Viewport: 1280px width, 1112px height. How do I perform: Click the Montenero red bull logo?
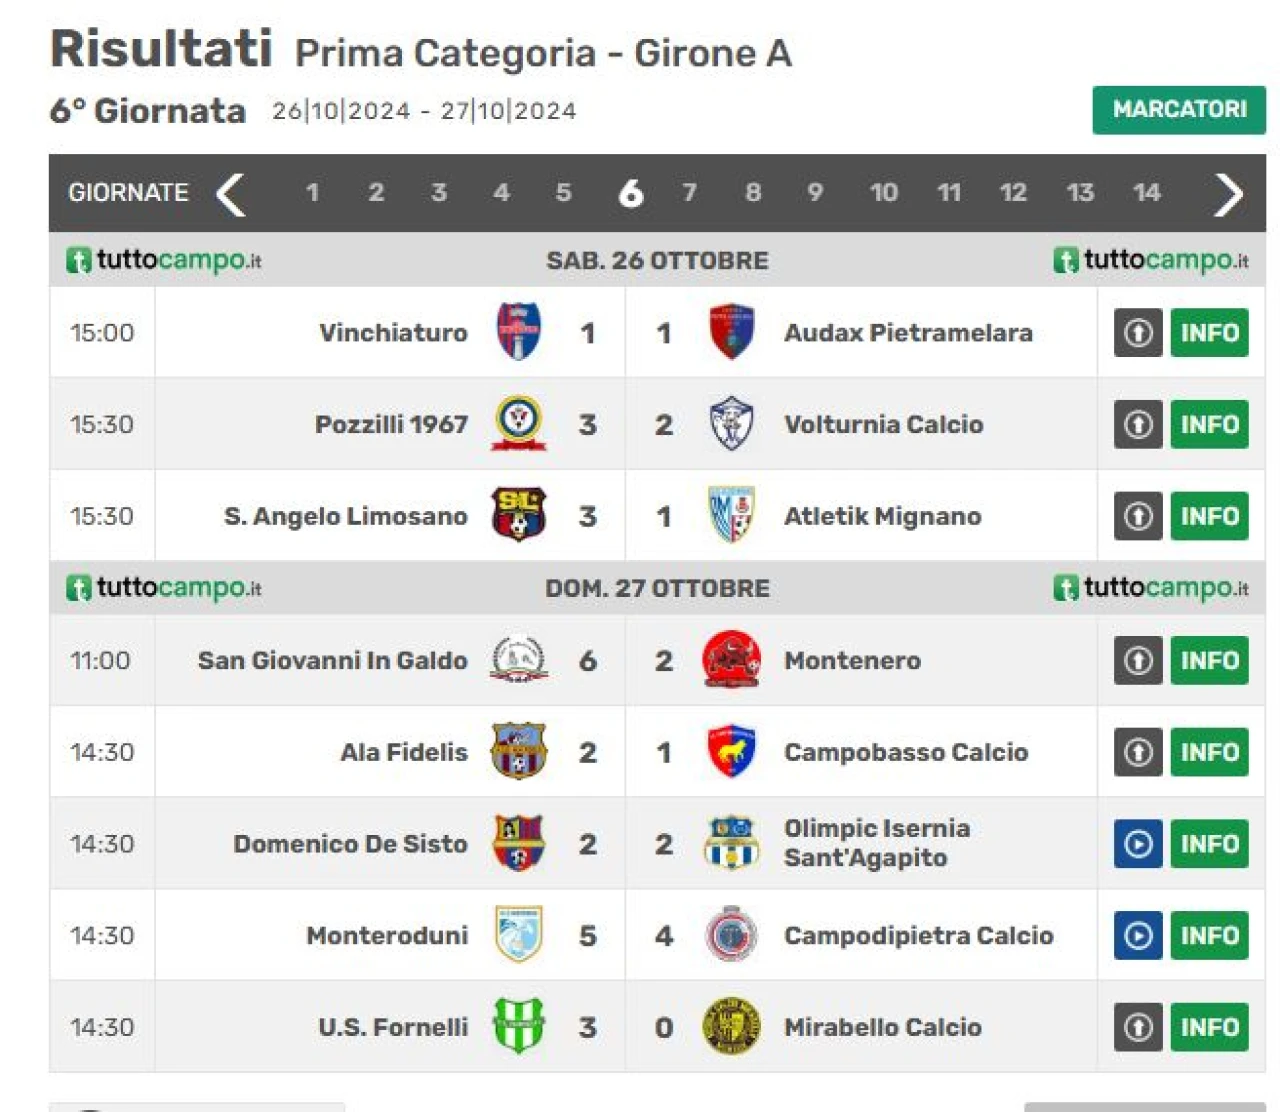tap(731, 660)
